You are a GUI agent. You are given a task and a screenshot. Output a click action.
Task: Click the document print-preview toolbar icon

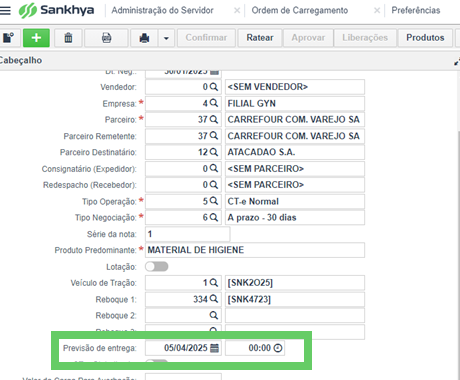coord(106,38)
